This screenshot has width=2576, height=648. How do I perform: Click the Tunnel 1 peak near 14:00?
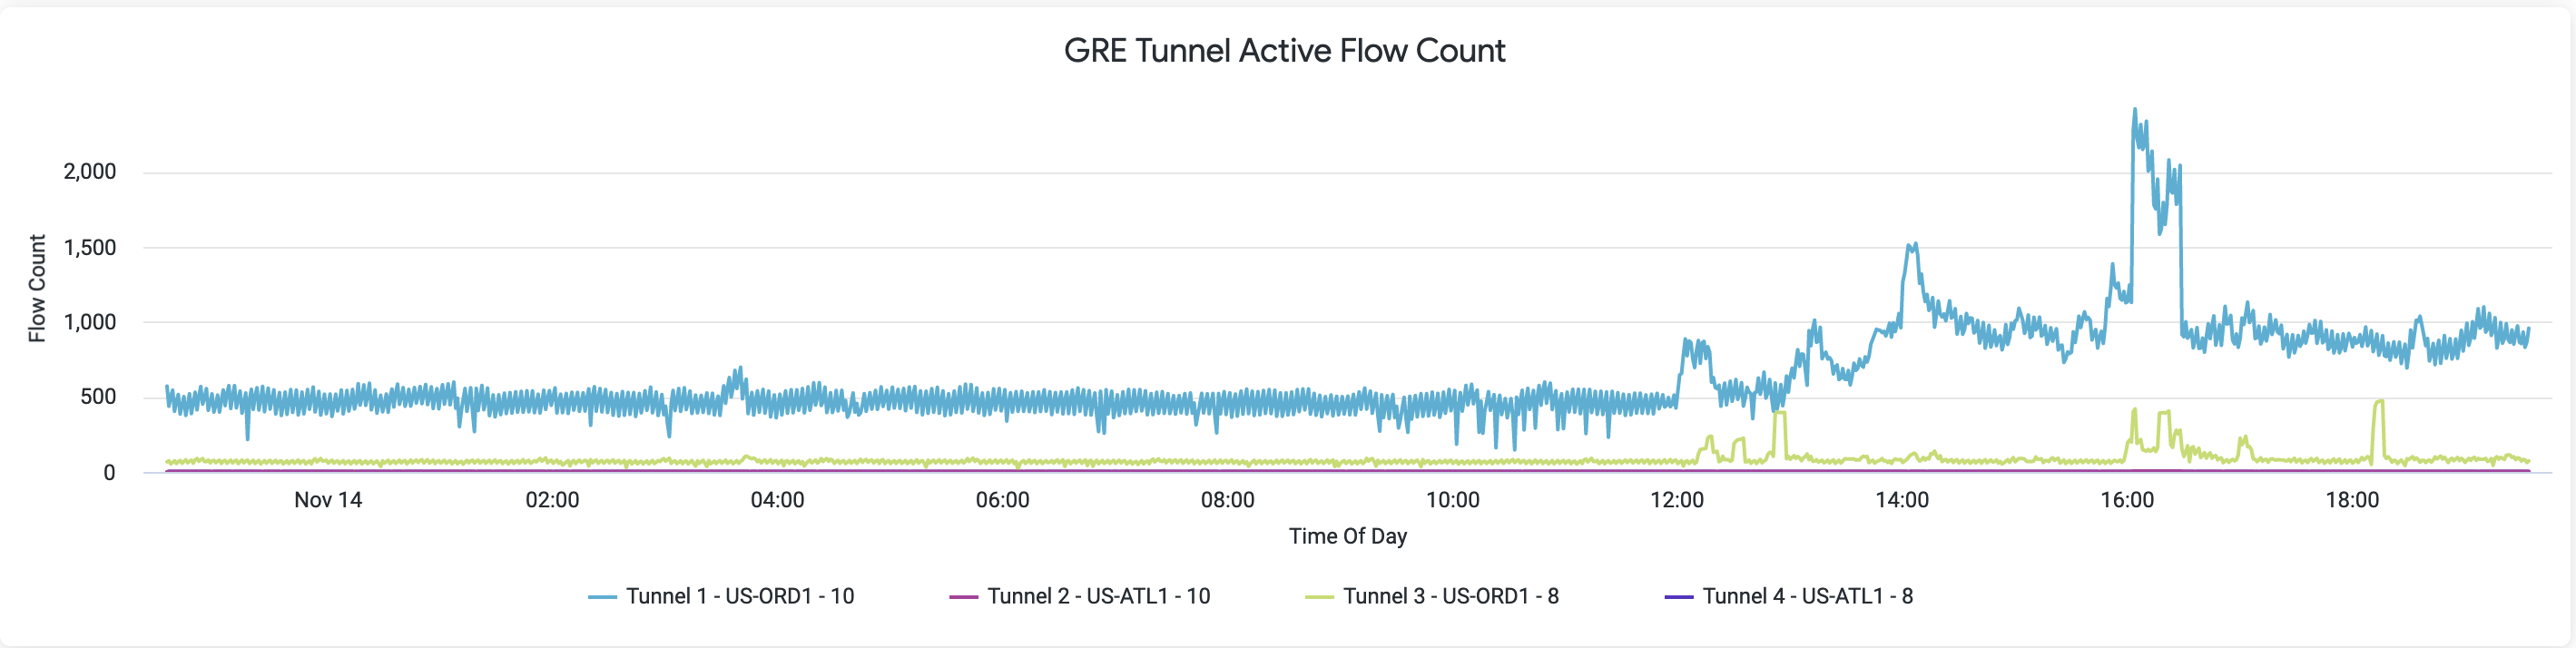(x=1912, y=244)
